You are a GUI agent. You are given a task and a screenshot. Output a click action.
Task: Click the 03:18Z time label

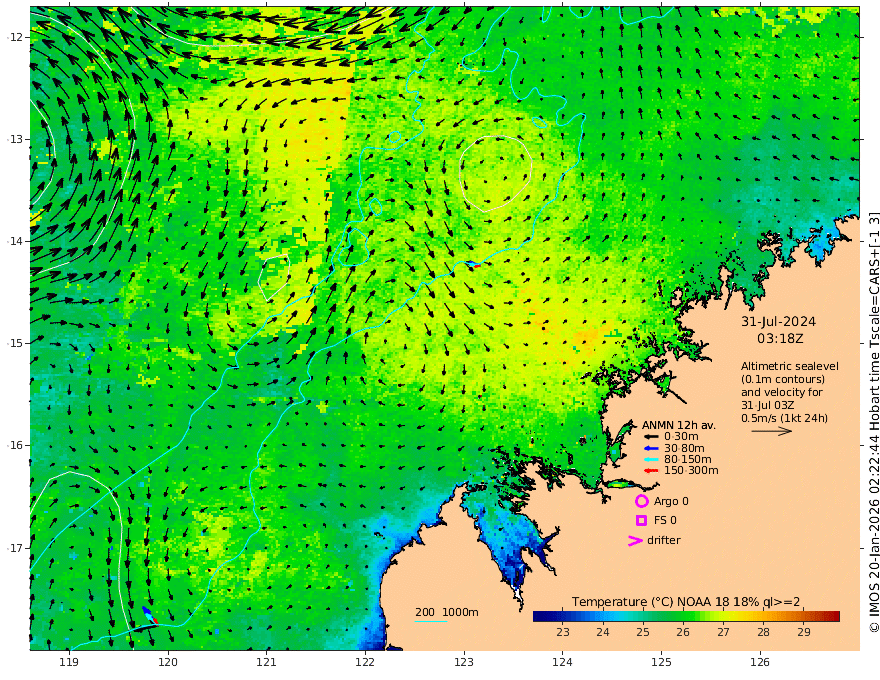tap(780, 339)
